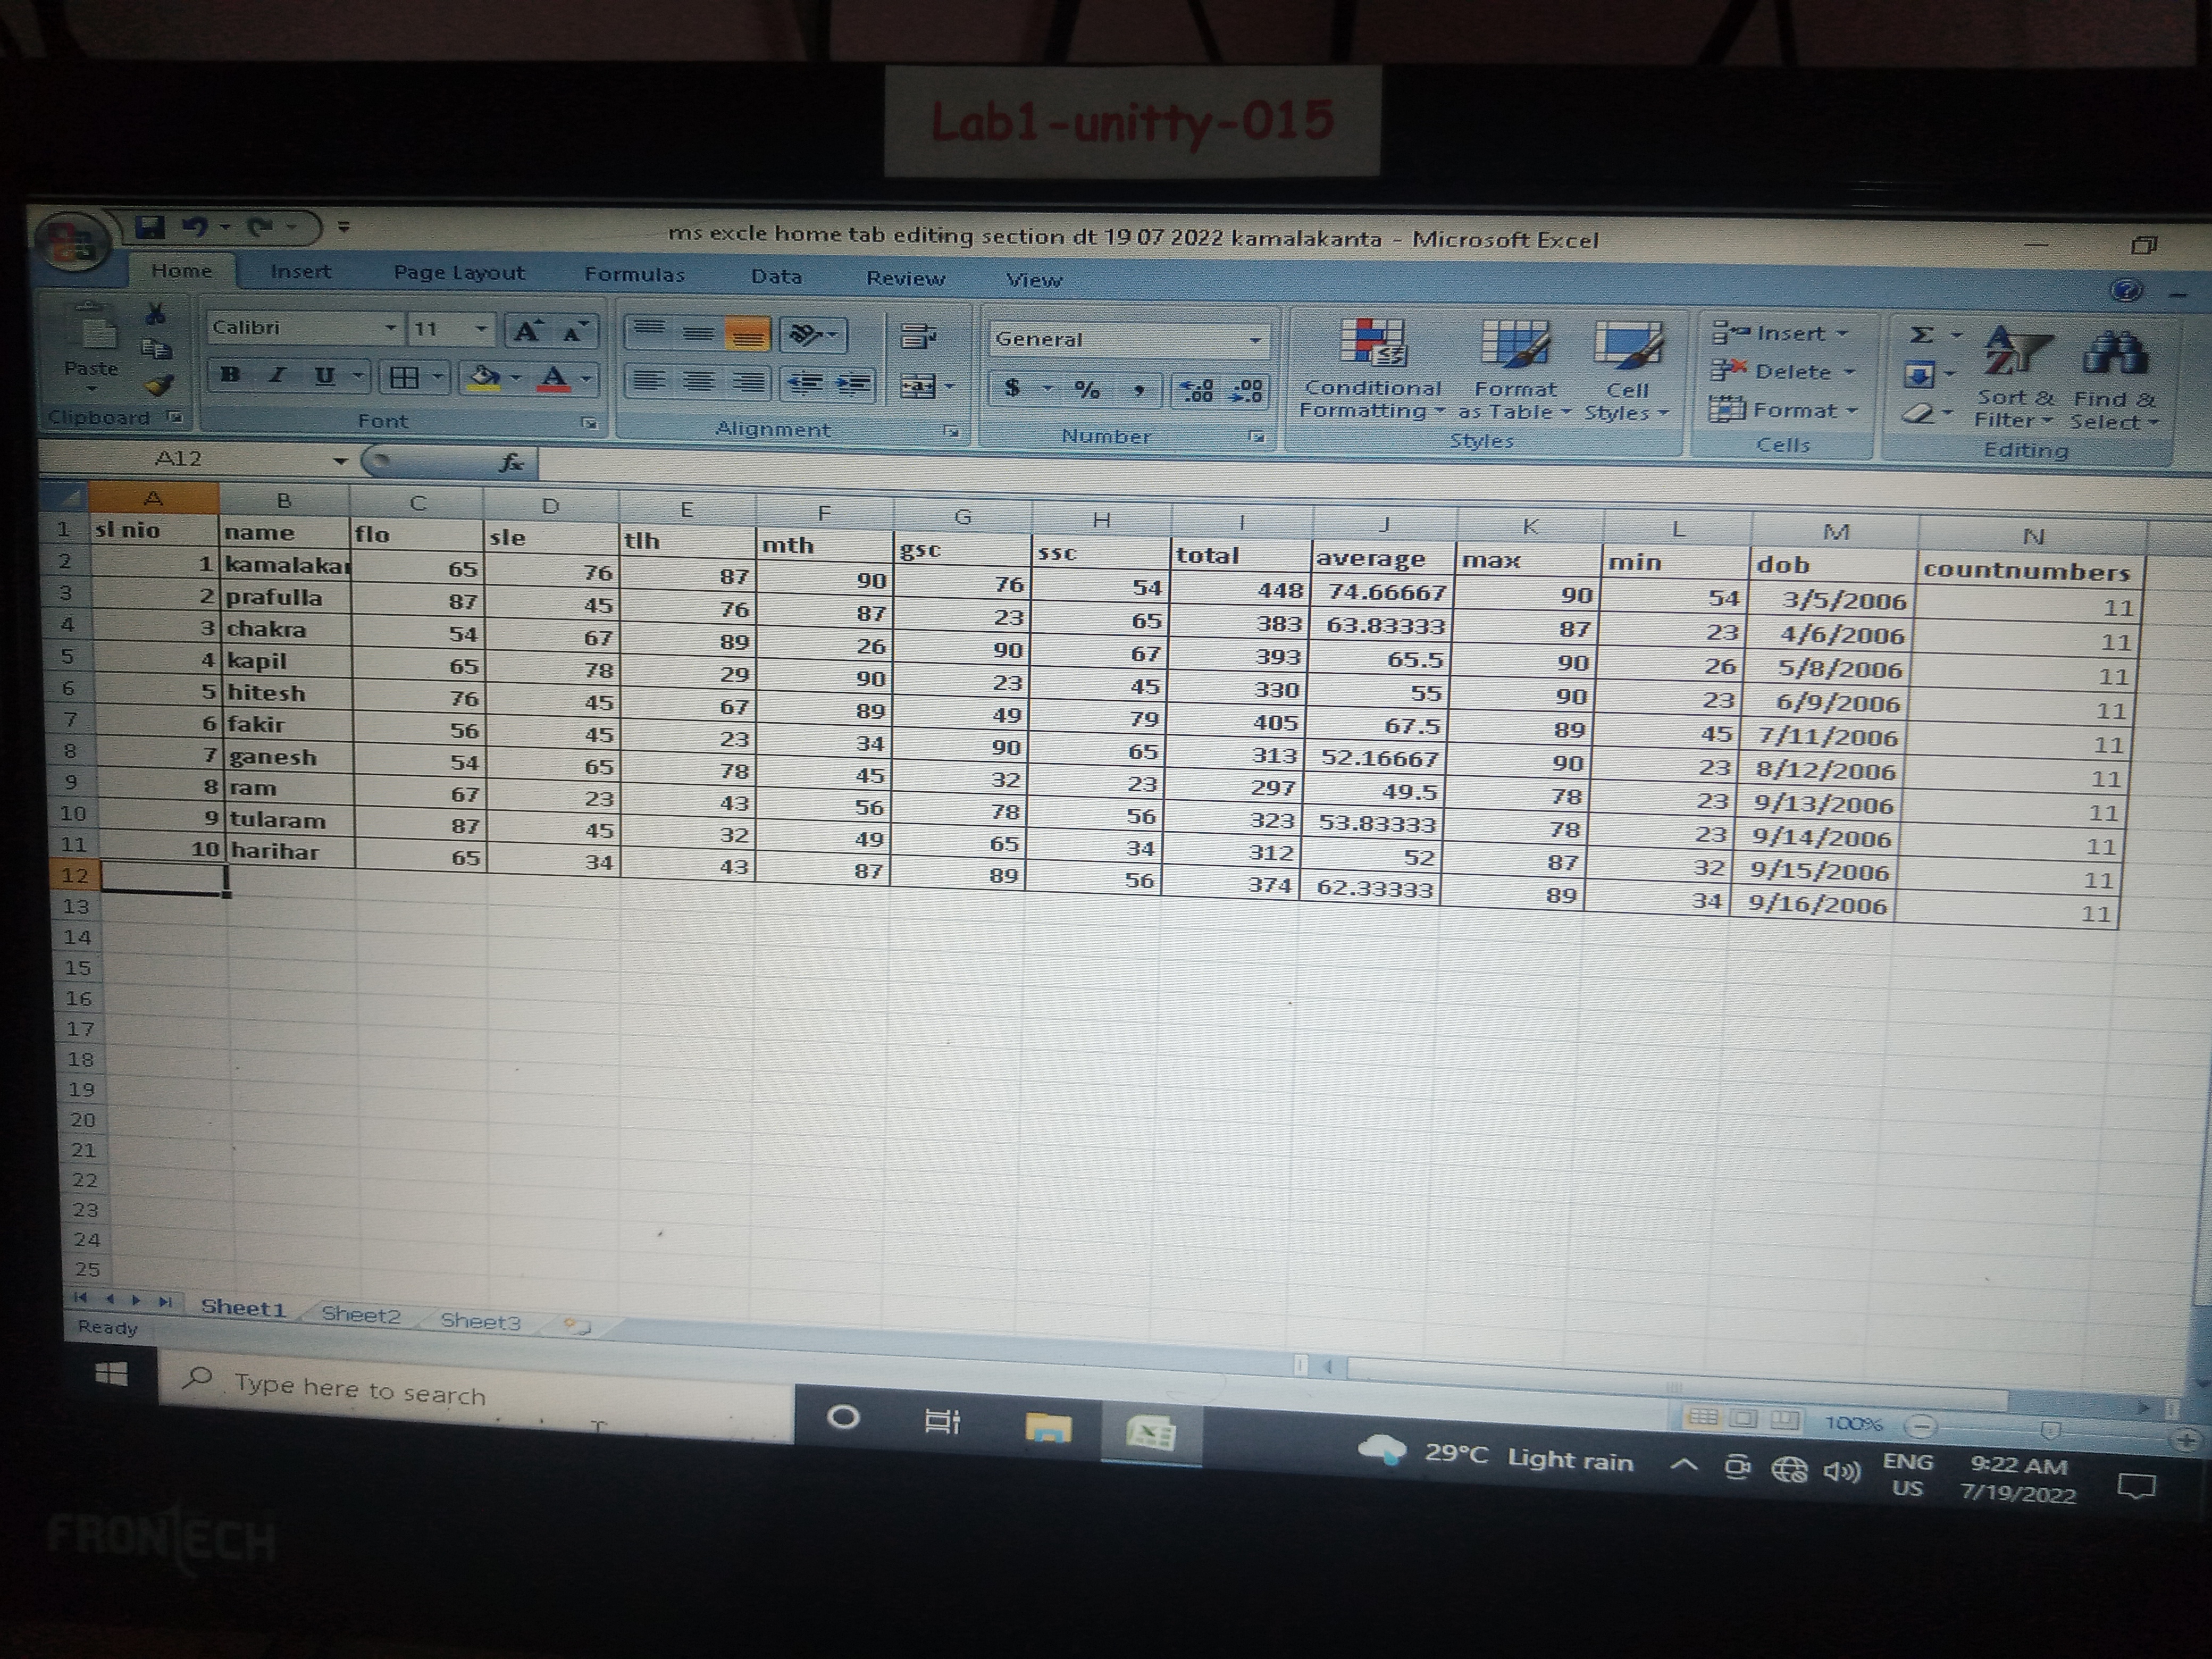Click the Format Painter brush icon

(x=160, y=386)
